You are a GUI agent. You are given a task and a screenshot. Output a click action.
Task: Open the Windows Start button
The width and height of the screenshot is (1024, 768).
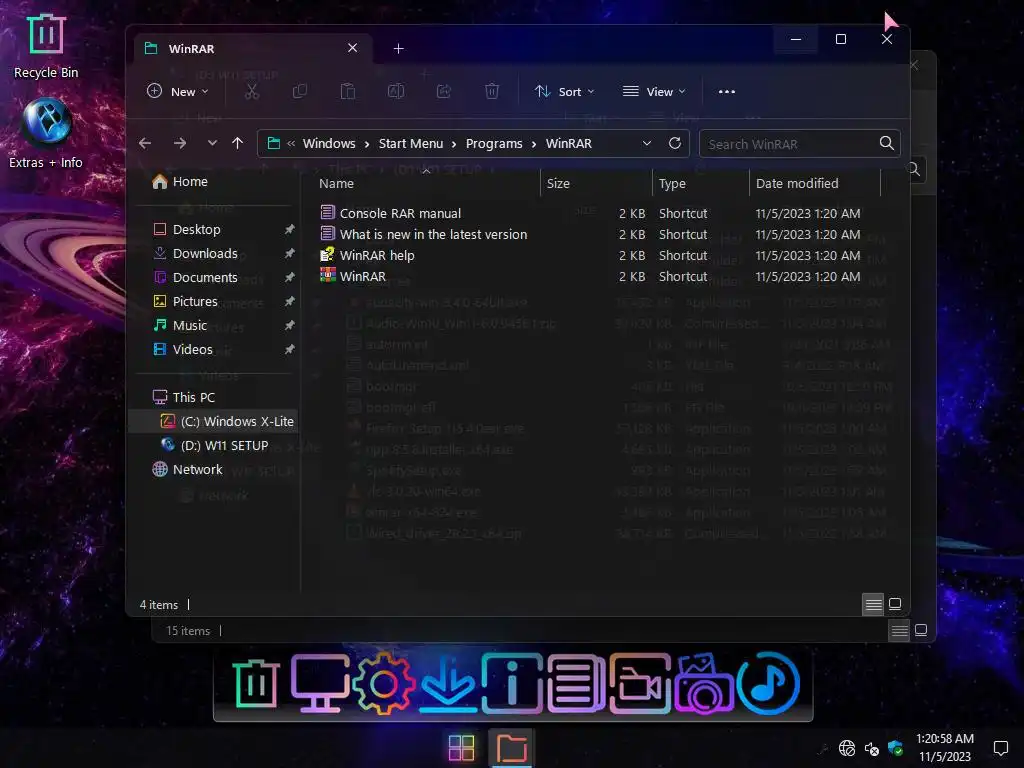[x=461, y=748]
